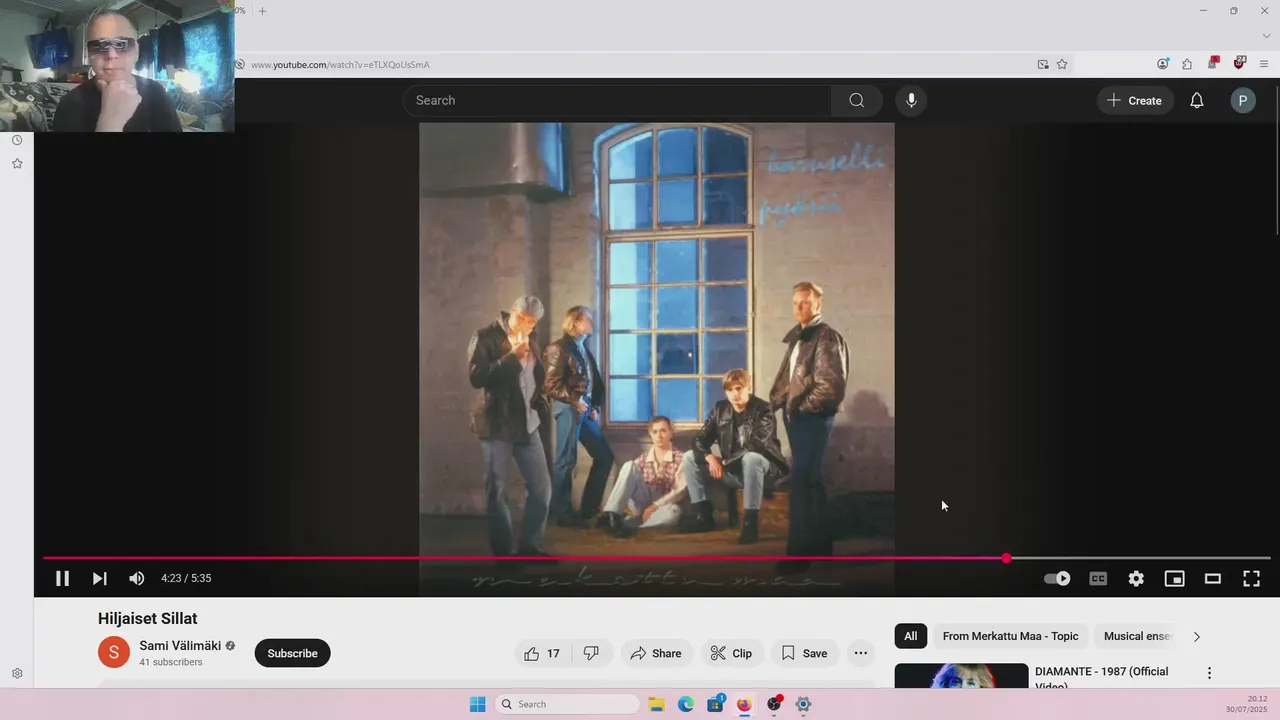Select the All filter chip

click(910, 636)
